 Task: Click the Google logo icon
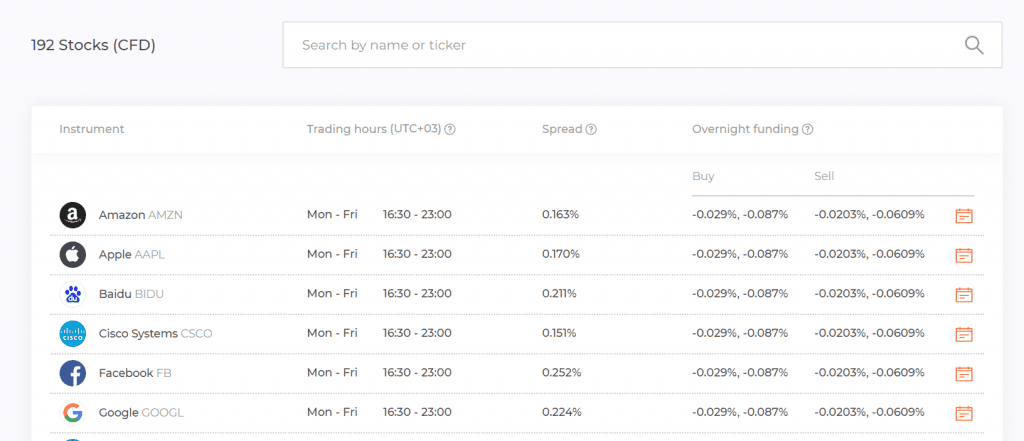(72, 413)
